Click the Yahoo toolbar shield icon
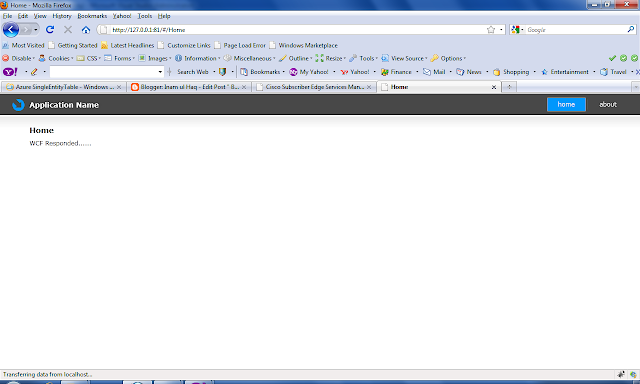The image size is (640, 384). tap(222, 72)
